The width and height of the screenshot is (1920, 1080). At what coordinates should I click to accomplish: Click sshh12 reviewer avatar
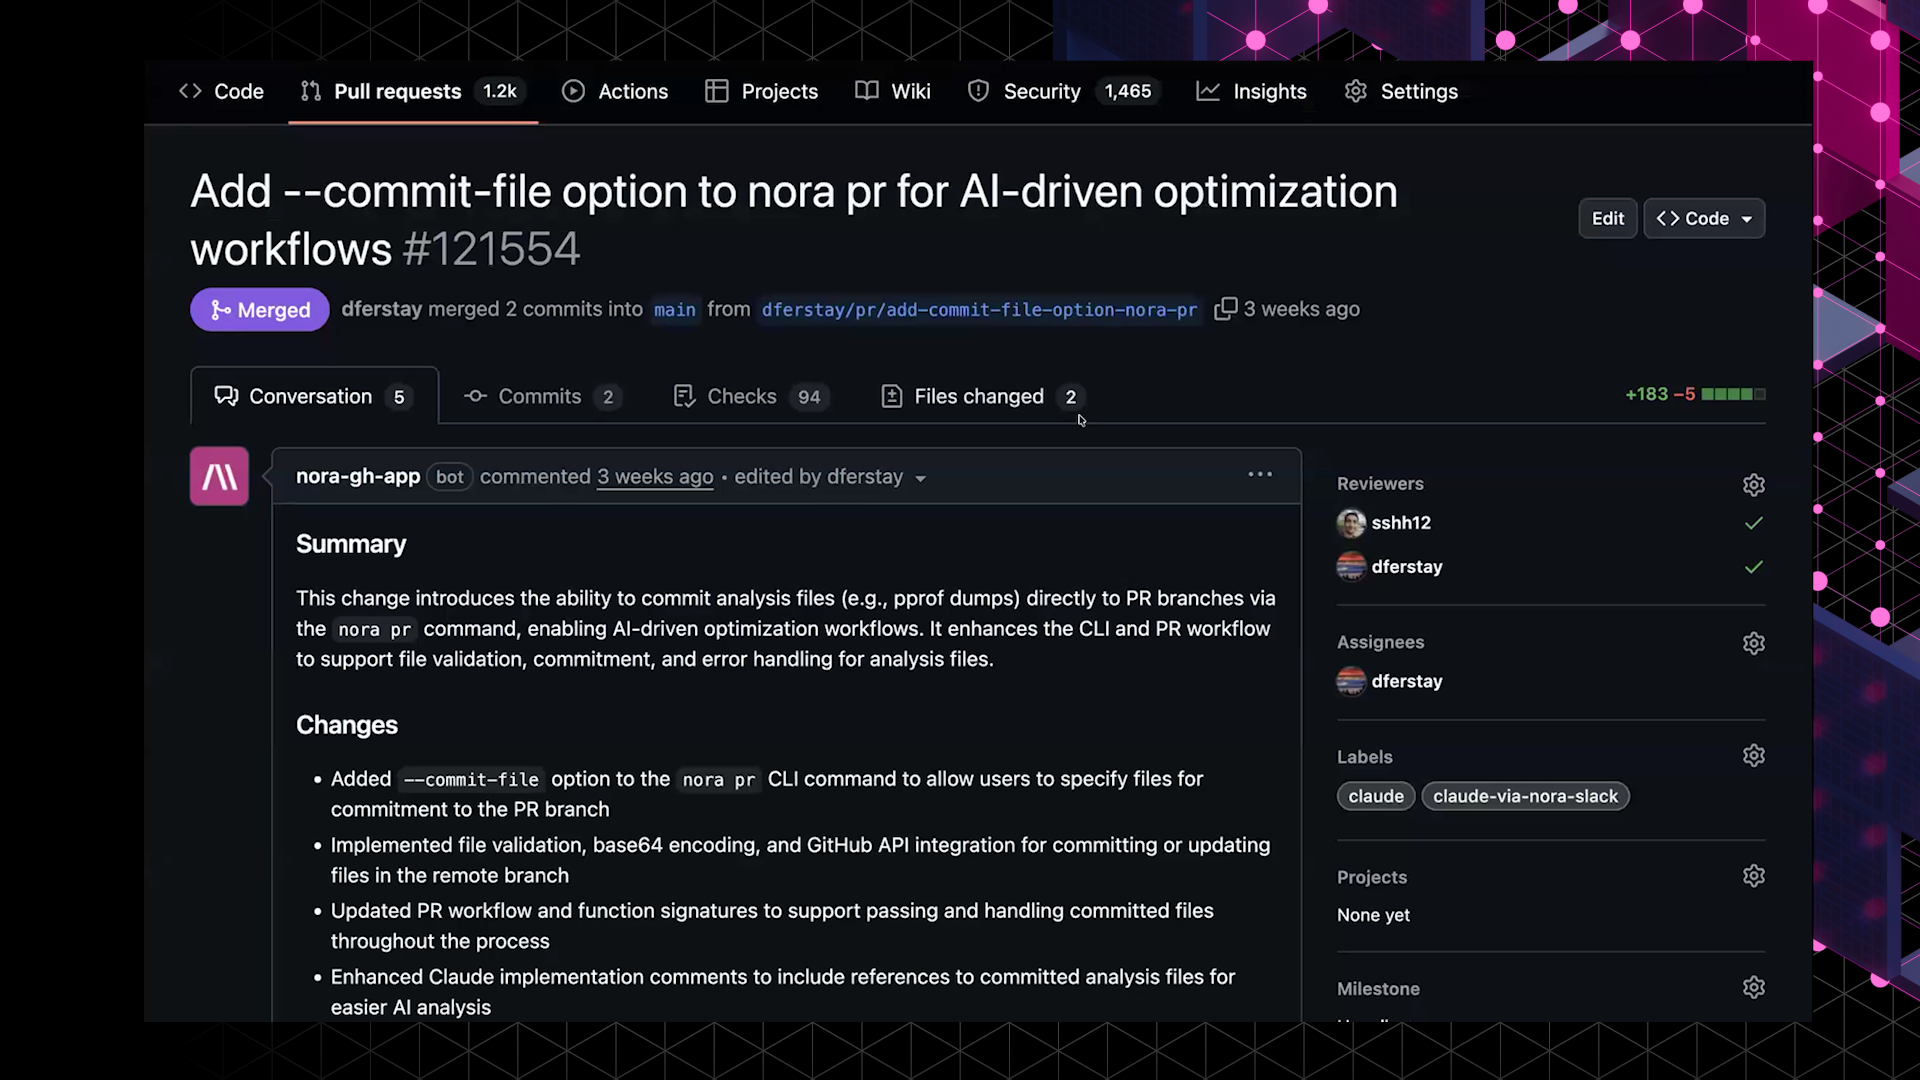1351,523
